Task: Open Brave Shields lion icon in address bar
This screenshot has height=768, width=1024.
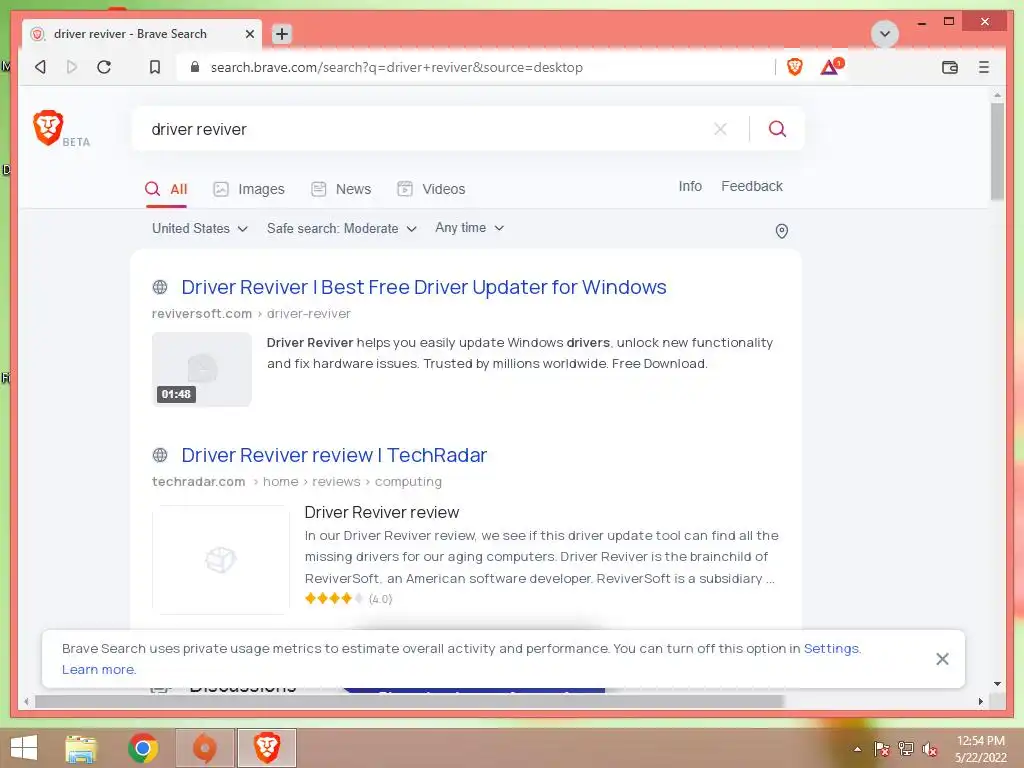Action: [x=795, y=67]
